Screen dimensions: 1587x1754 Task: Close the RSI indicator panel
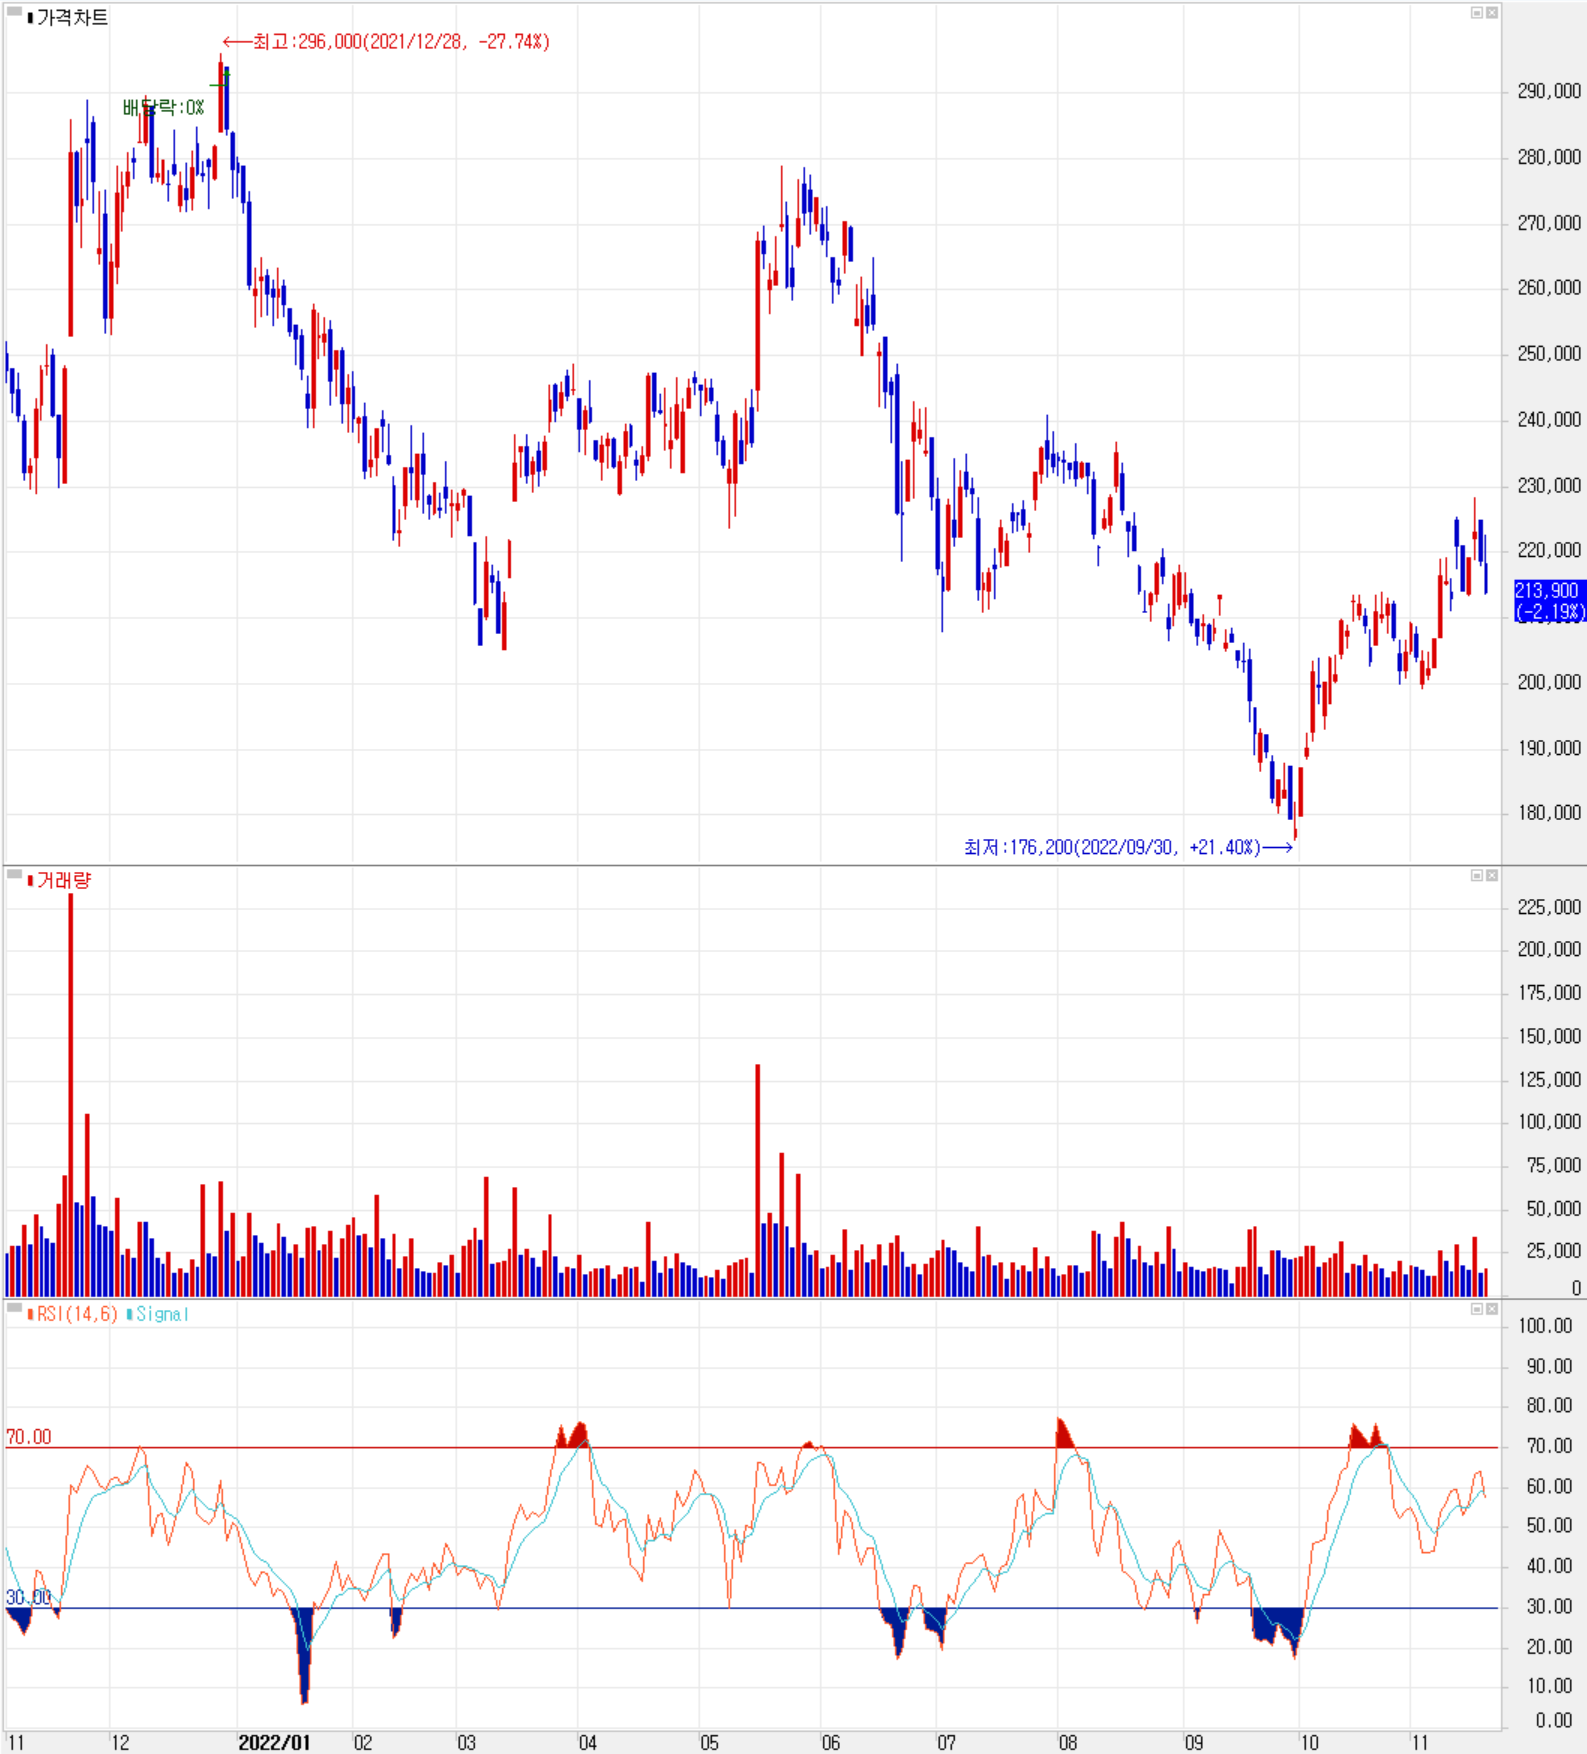[1491, 1309]
